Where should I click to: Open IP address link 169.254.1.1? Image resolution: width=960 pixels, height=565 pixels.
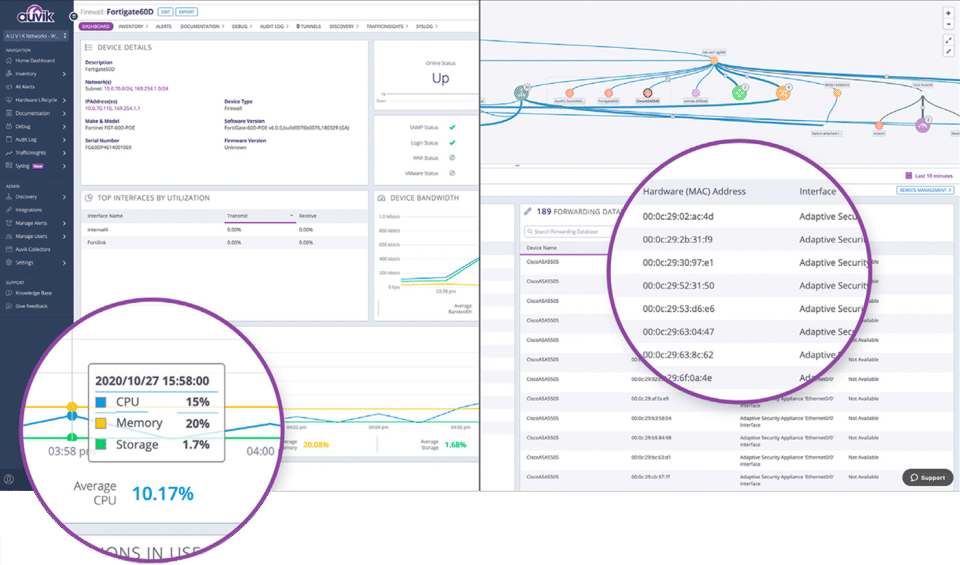[x=126, y=108]
